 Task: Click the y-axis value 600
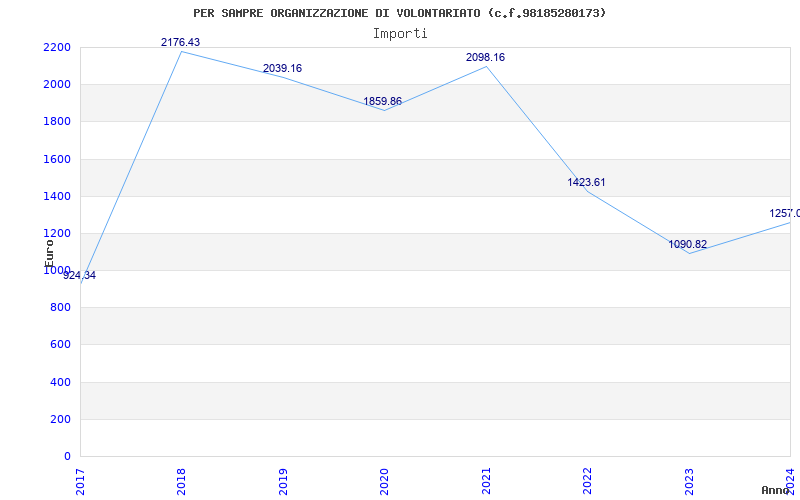[x=60, y=345]
